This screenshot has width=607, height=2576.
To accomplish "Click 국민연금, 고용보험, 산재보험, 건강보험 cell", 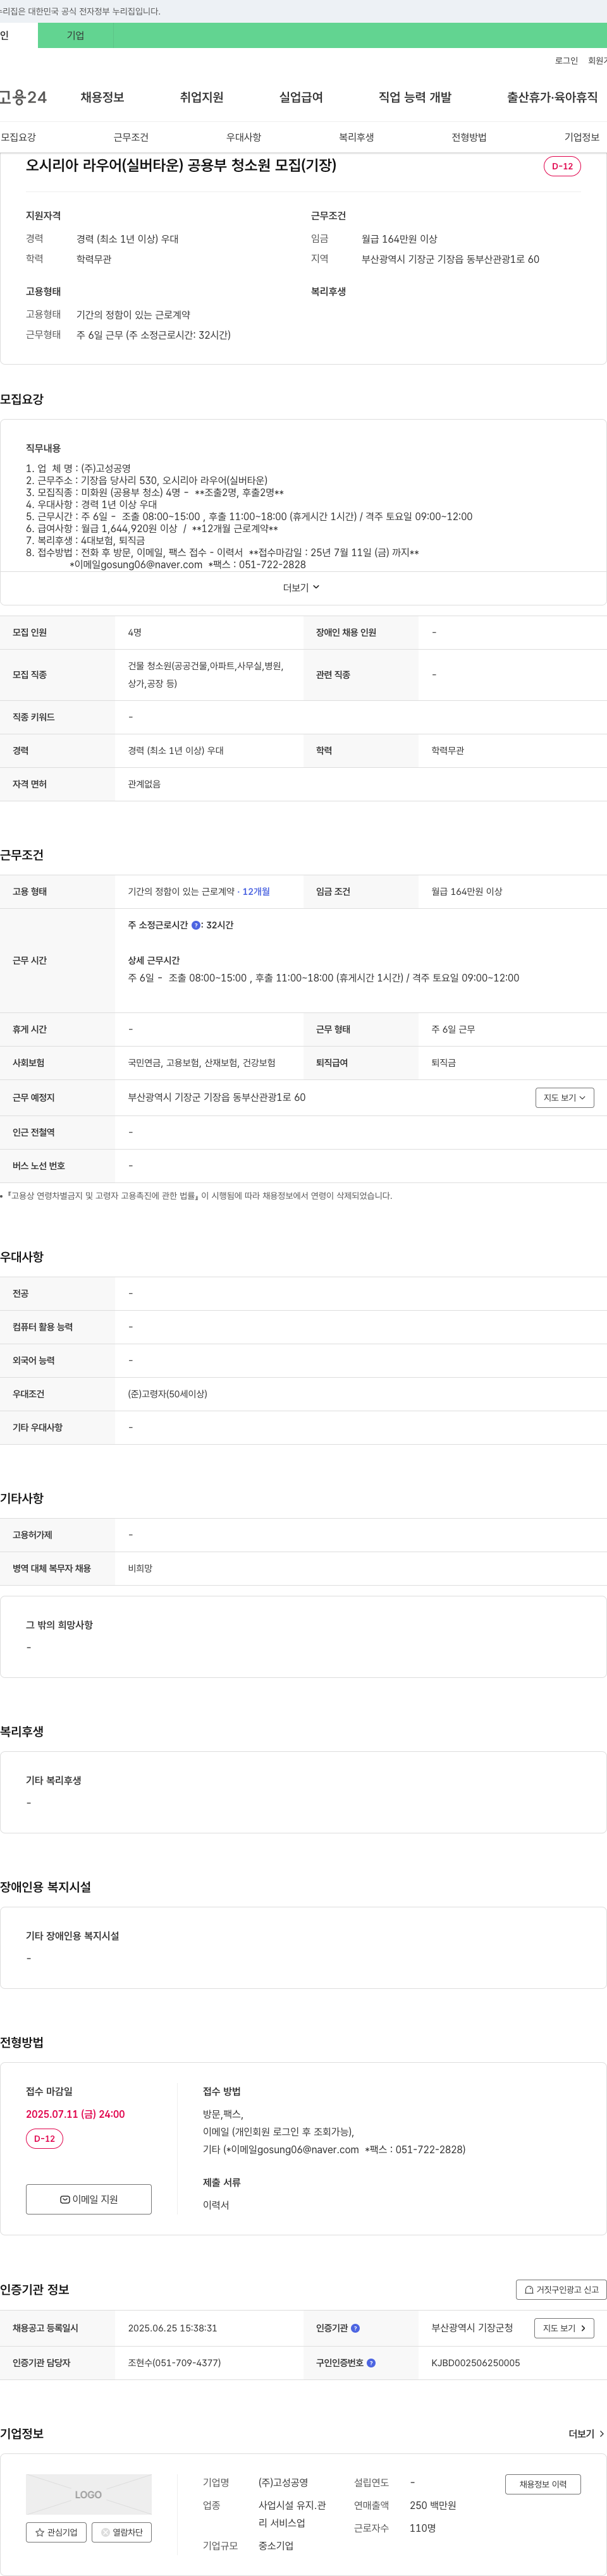I will pyautogui.click(x=202, y=1063).
